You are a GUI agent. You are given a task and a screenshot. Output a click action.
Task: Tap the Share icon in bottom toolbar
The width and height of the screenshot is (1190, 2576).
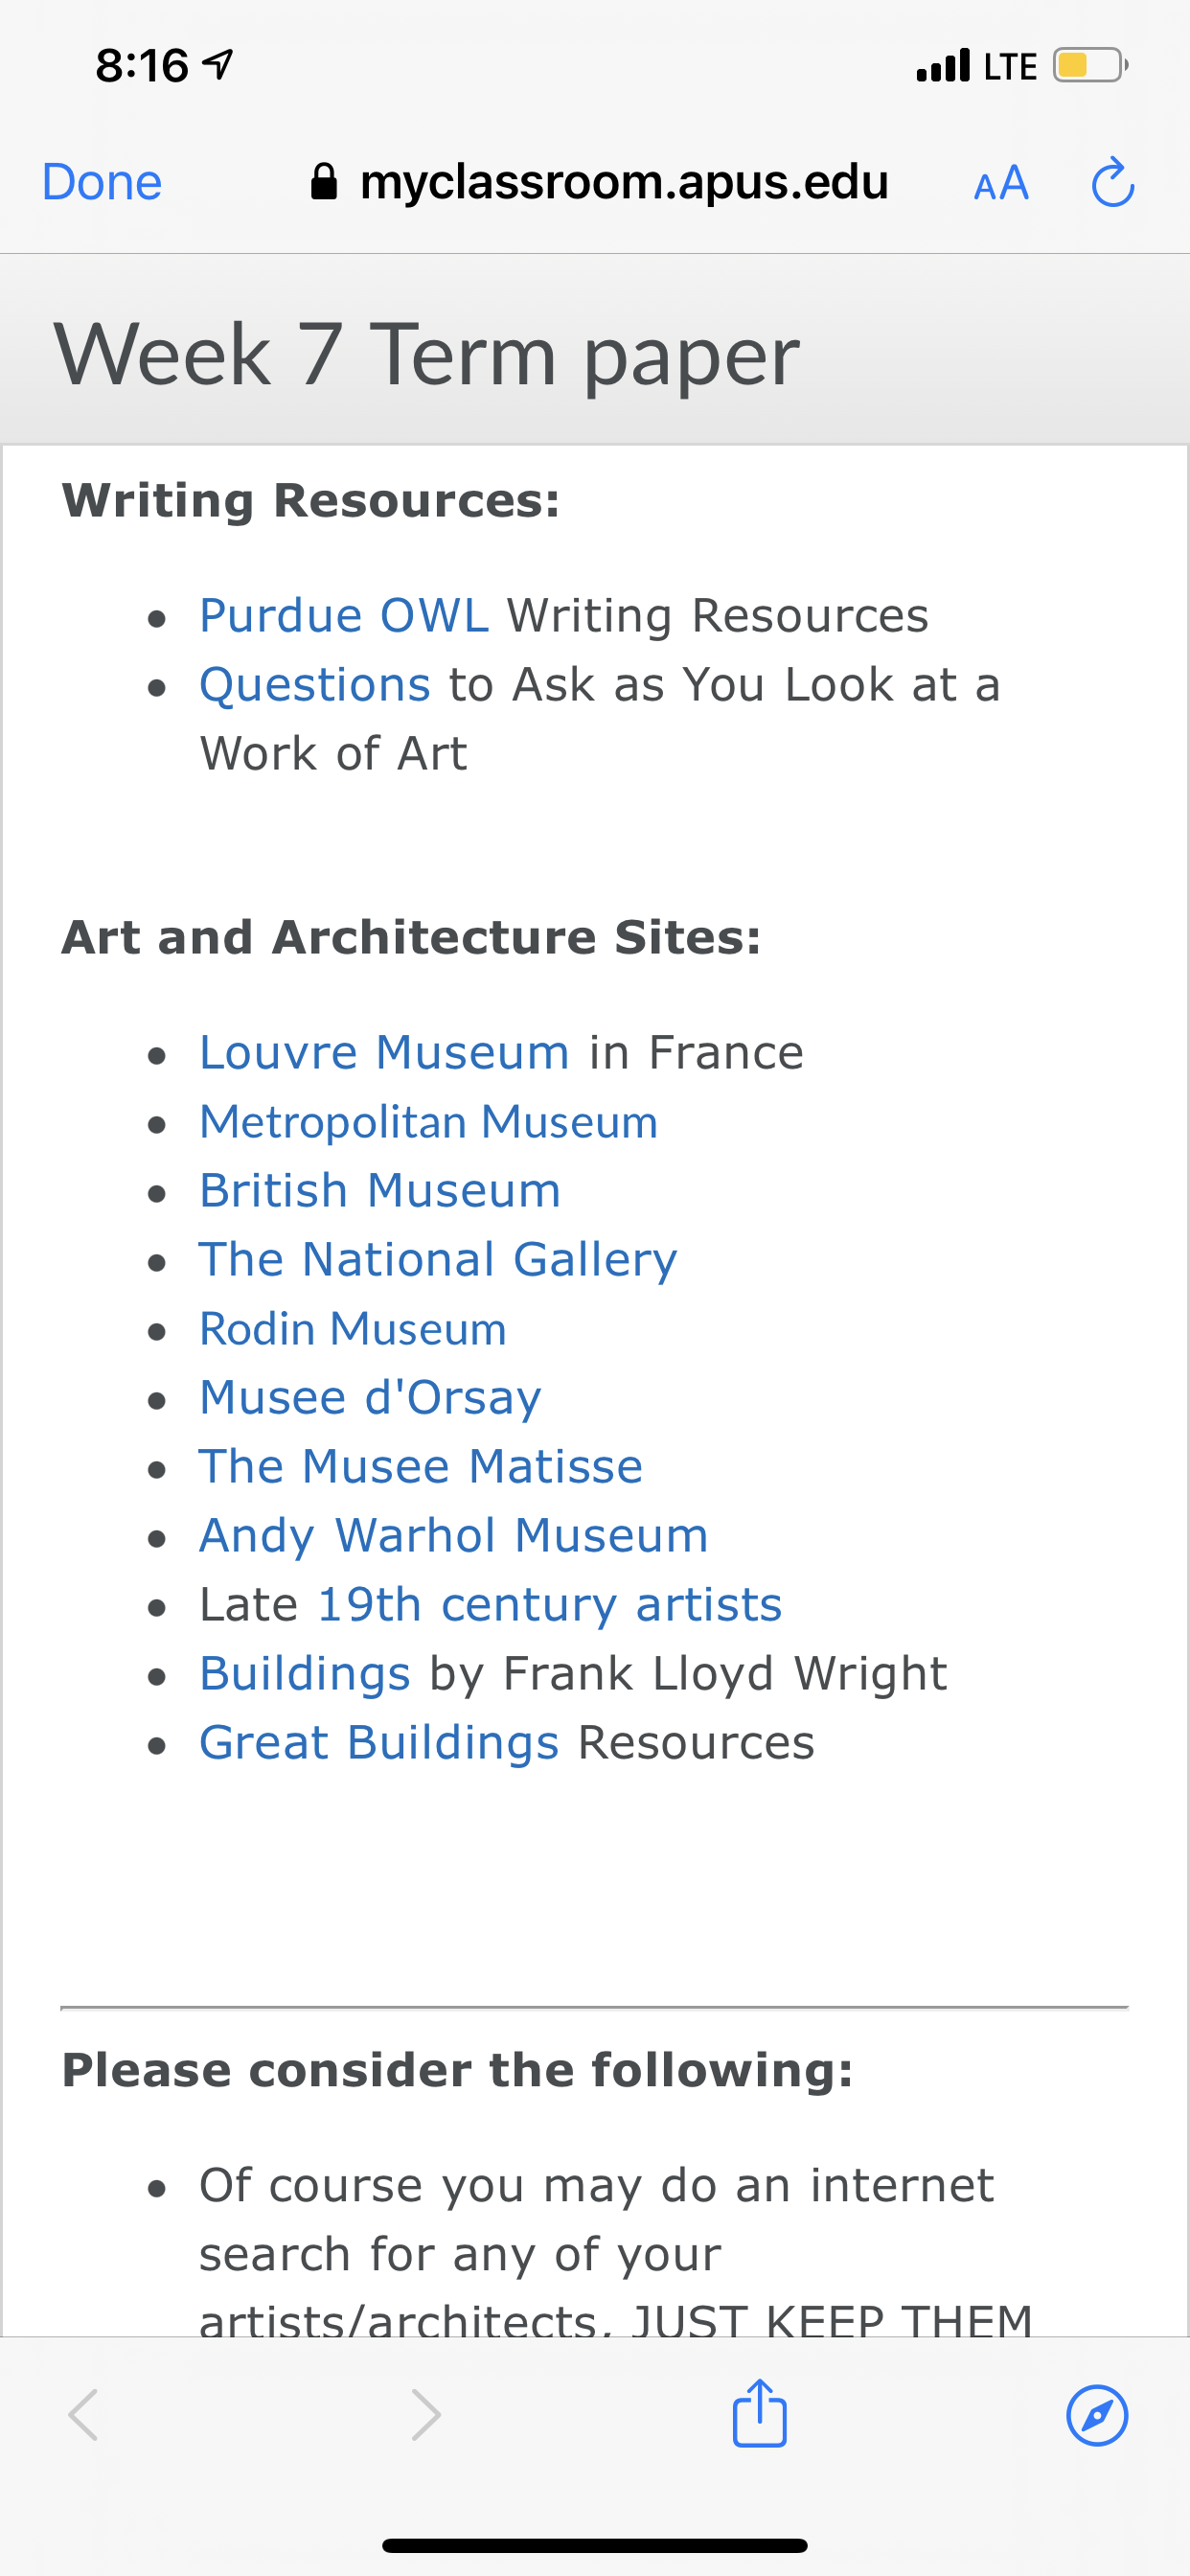click(760, 2412)
